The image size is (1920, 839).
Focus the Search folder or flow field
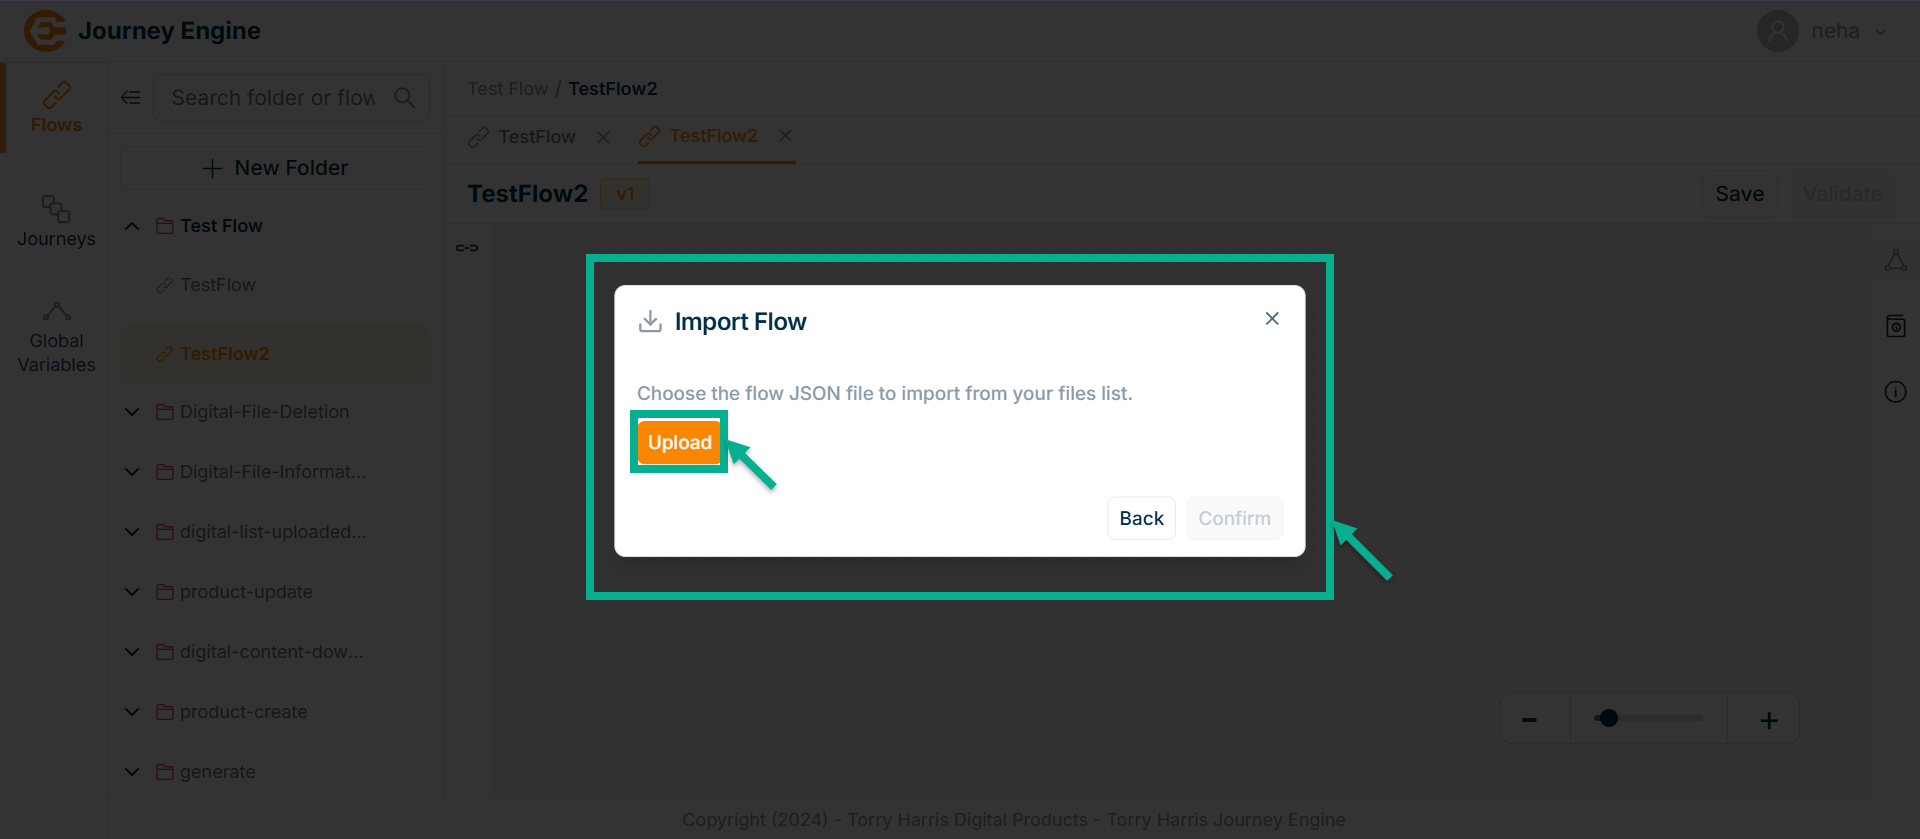pos(273,98)
